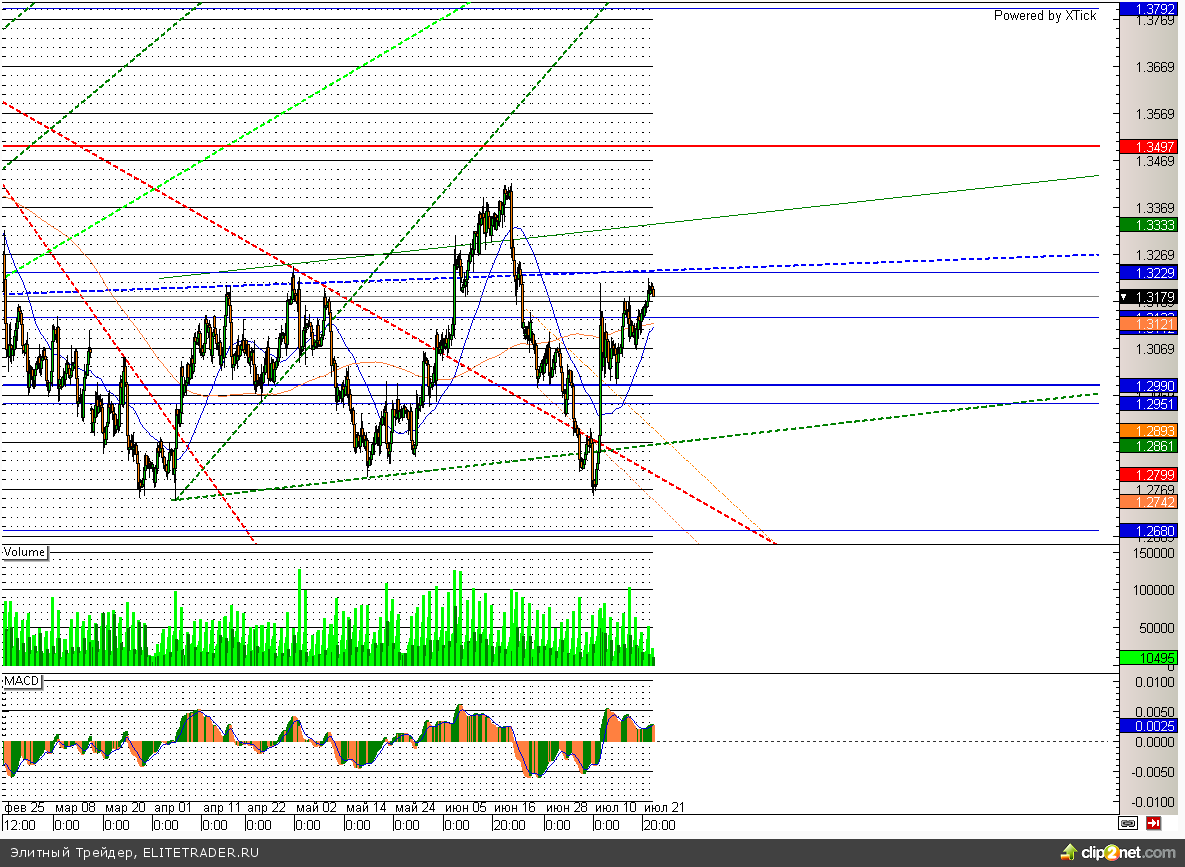1185x867 pixels.
Task: Click the red 1.2799 price tag
Action: pyautogui.click(x=1148, y=474)
